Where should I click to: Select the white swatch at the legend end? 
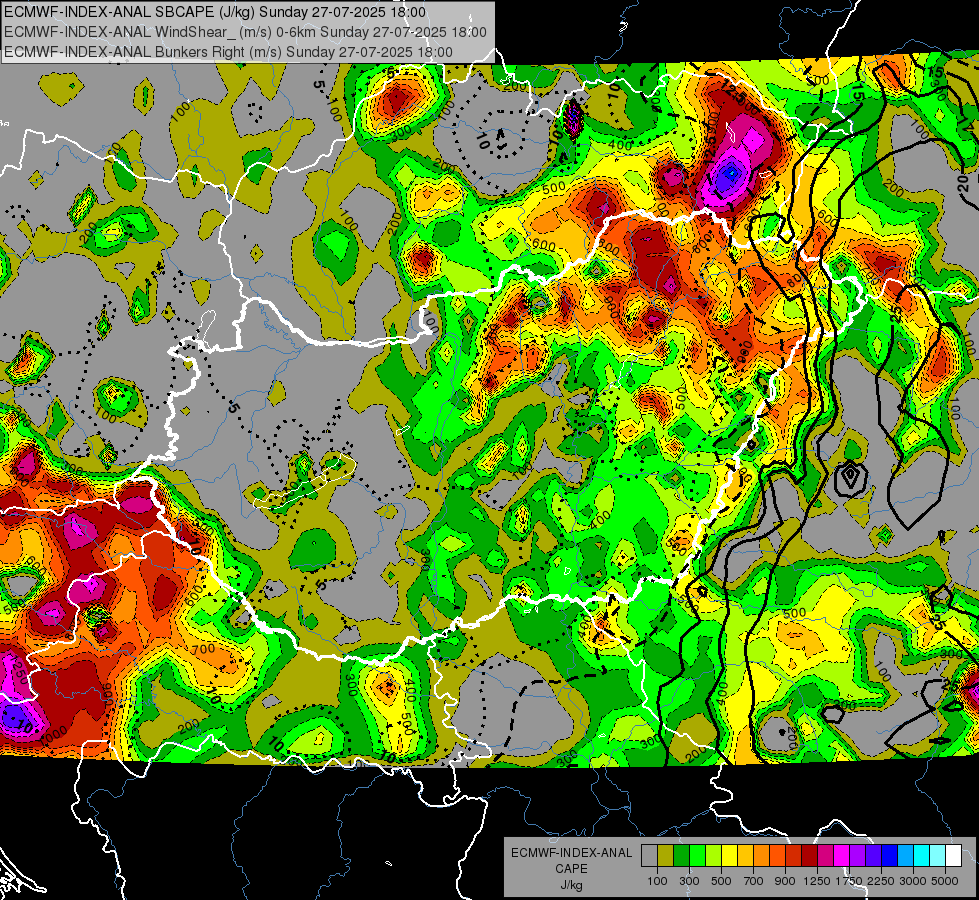pyautogui.click(x=953, y=855)
